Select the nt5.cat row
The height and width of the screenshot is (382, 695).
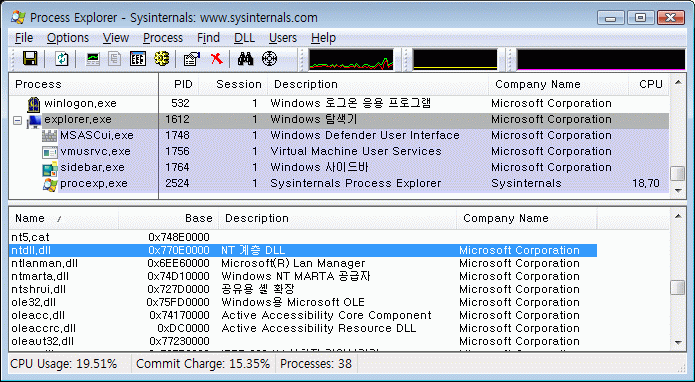coord(303,238)
